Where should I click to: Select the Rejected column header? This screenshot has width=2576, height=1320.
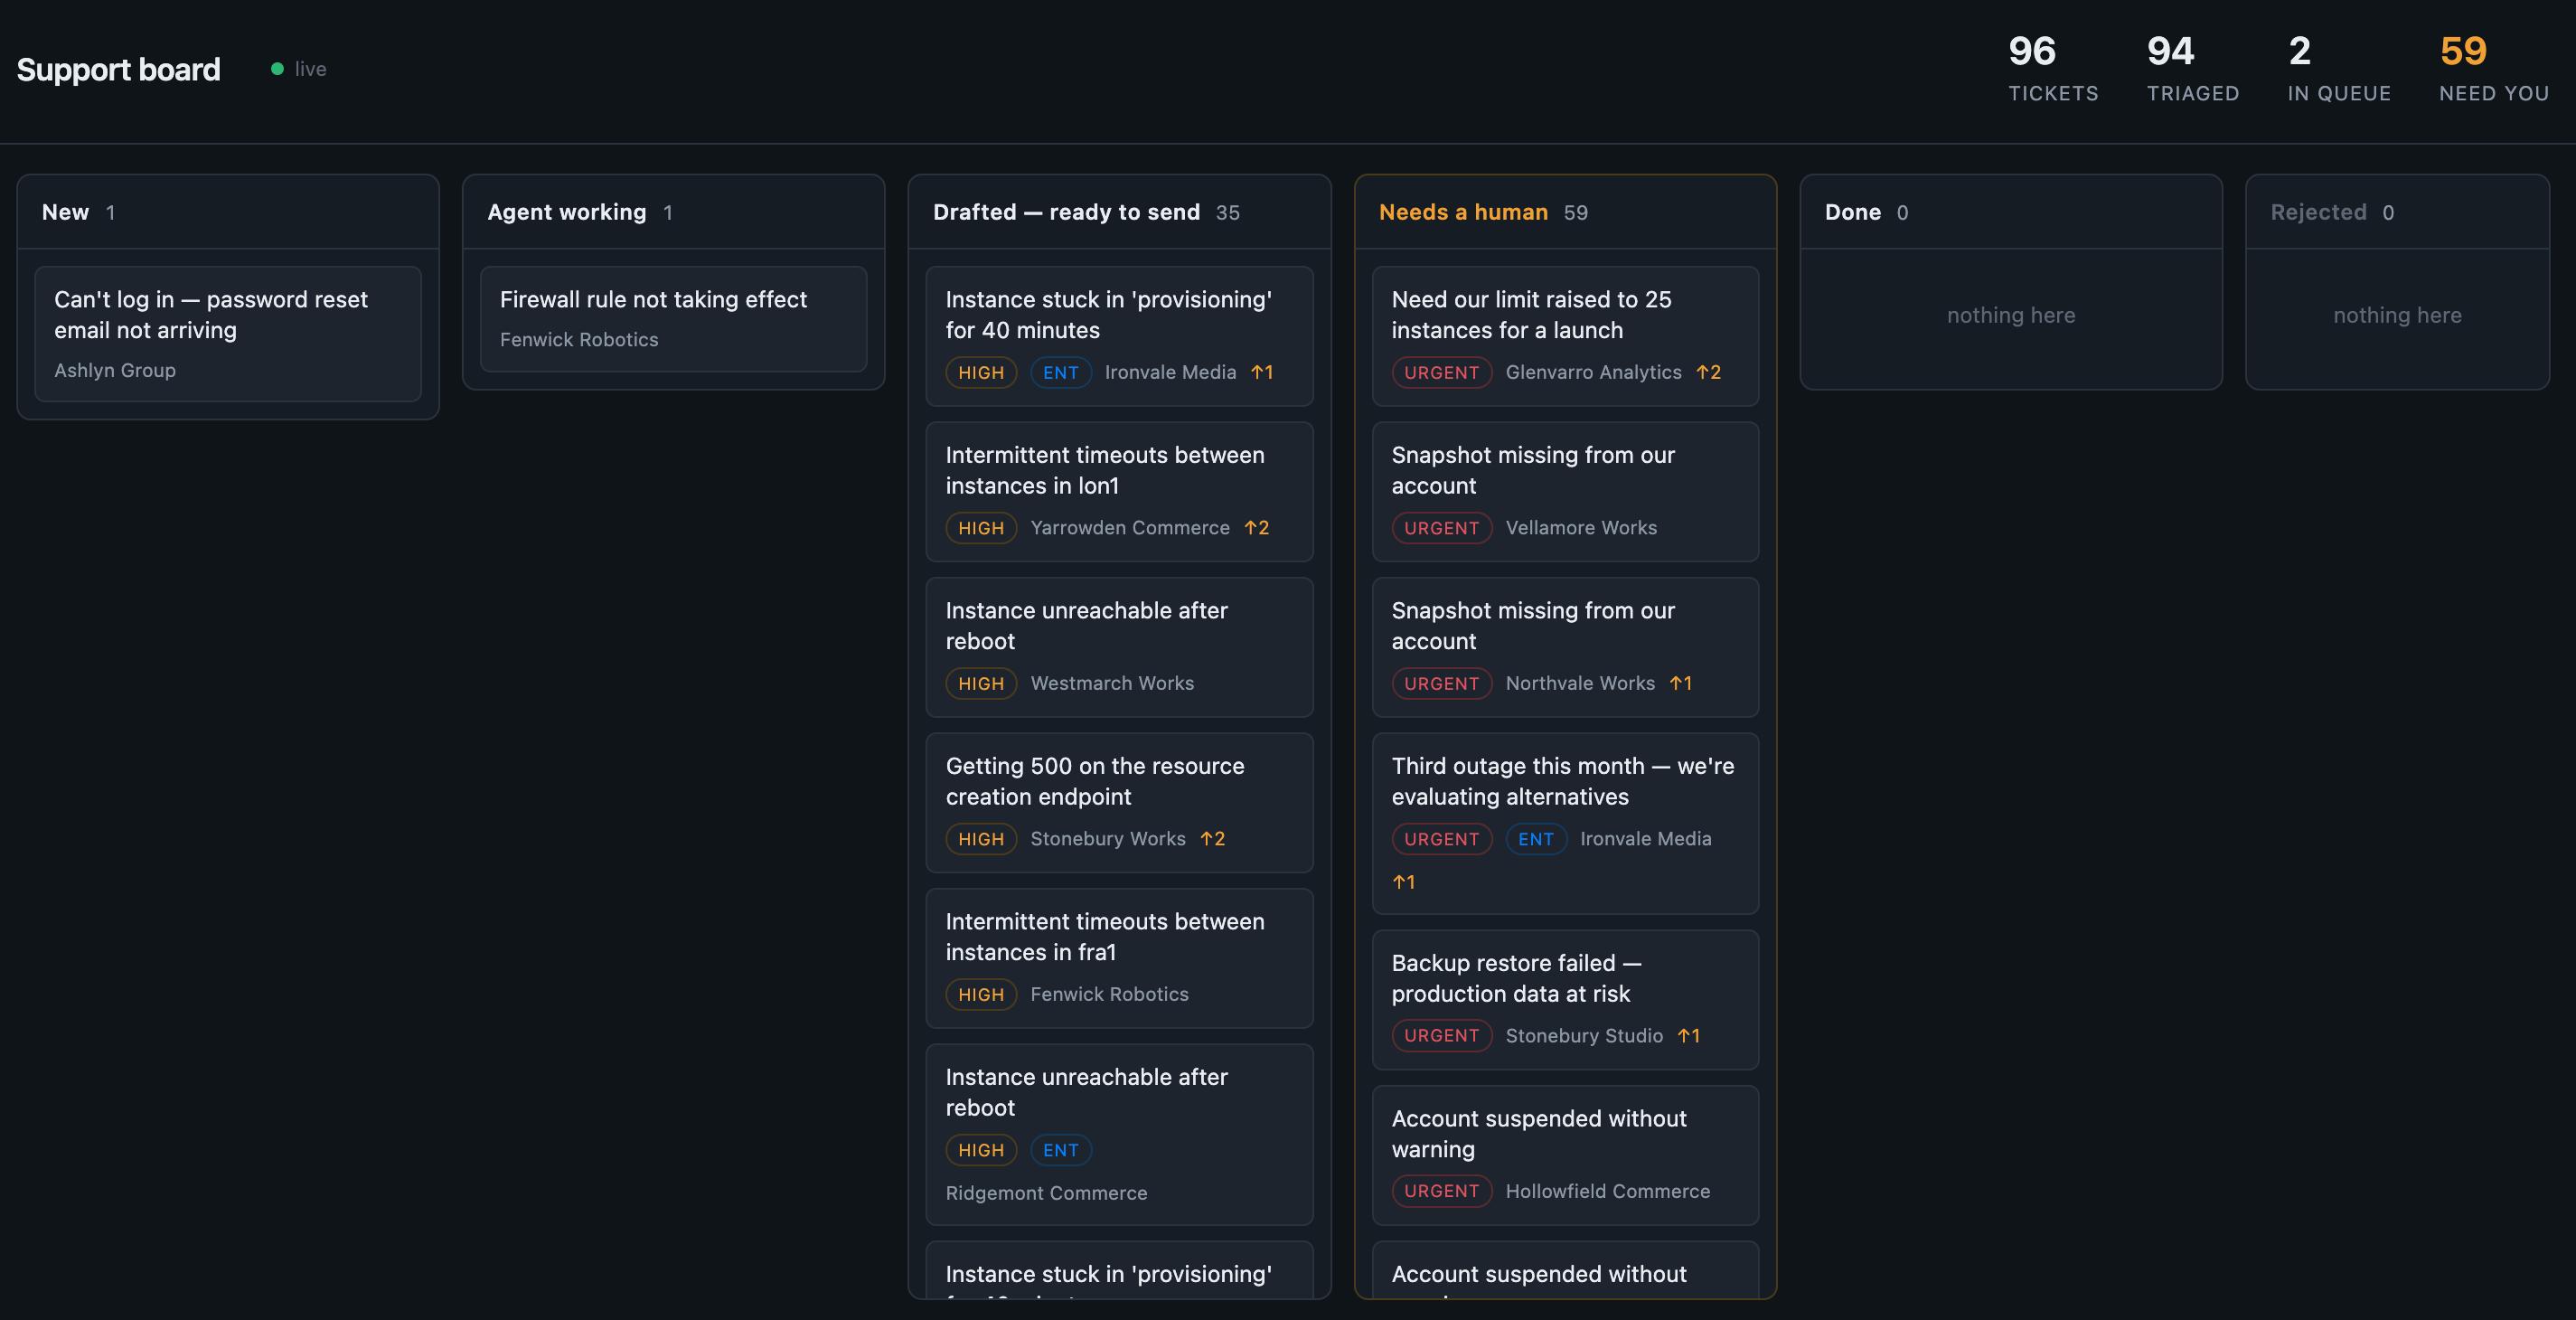pos(2397,212)
